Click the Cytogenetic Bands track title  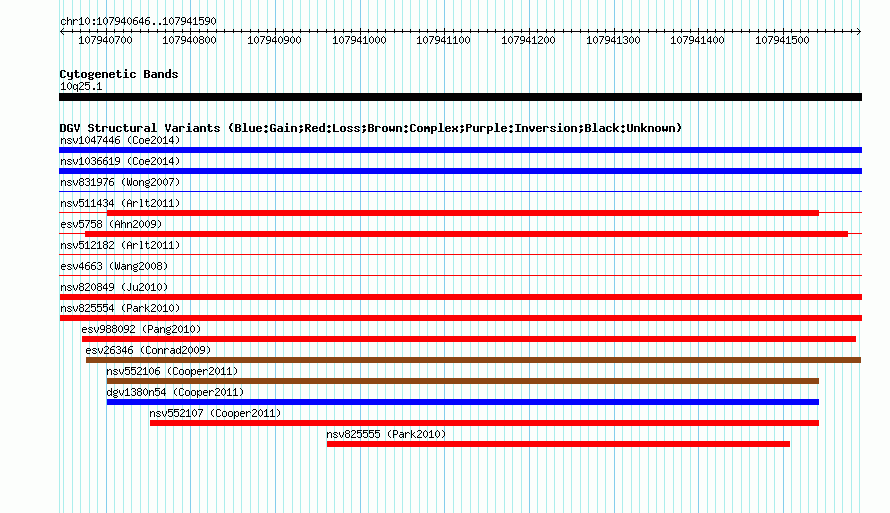coord(119,74)
